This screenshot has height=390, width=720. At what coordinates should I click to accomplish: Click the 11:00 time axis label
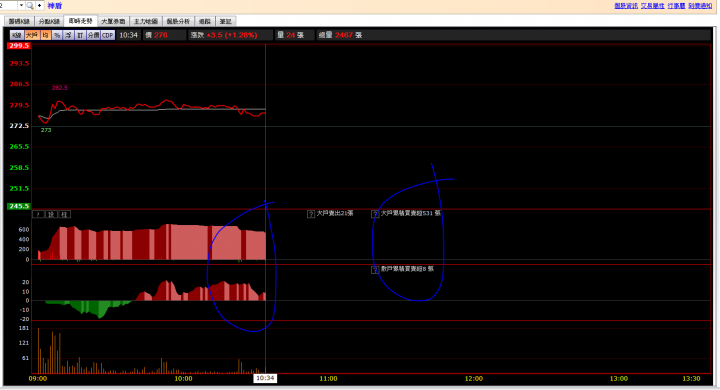pyautogui.click(x=328, y=379)
